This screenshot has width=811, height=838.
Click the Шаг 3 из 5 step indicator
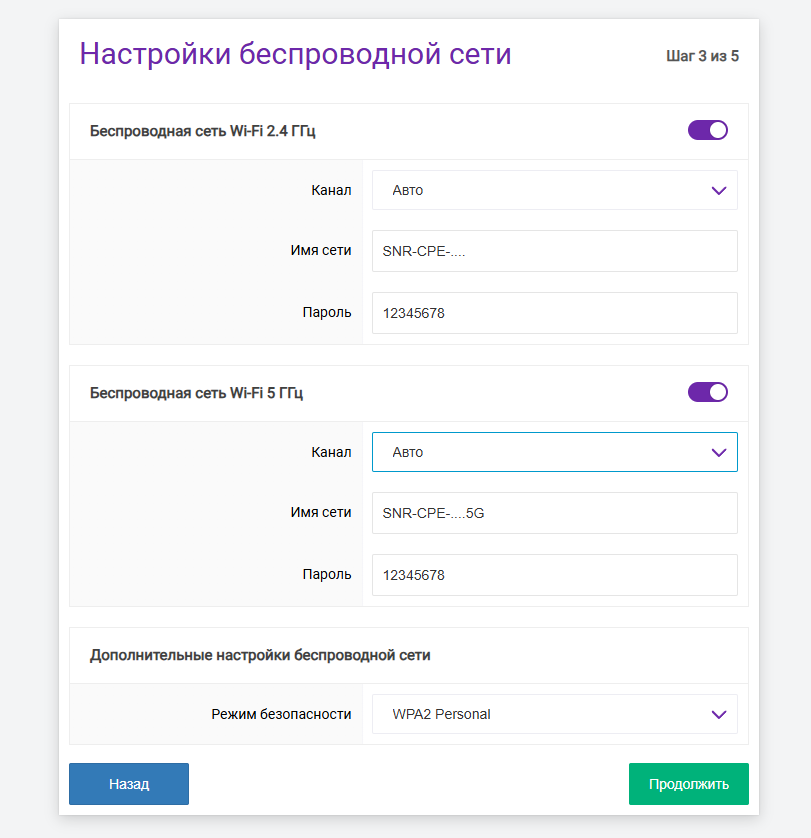[x=702, y=56]
